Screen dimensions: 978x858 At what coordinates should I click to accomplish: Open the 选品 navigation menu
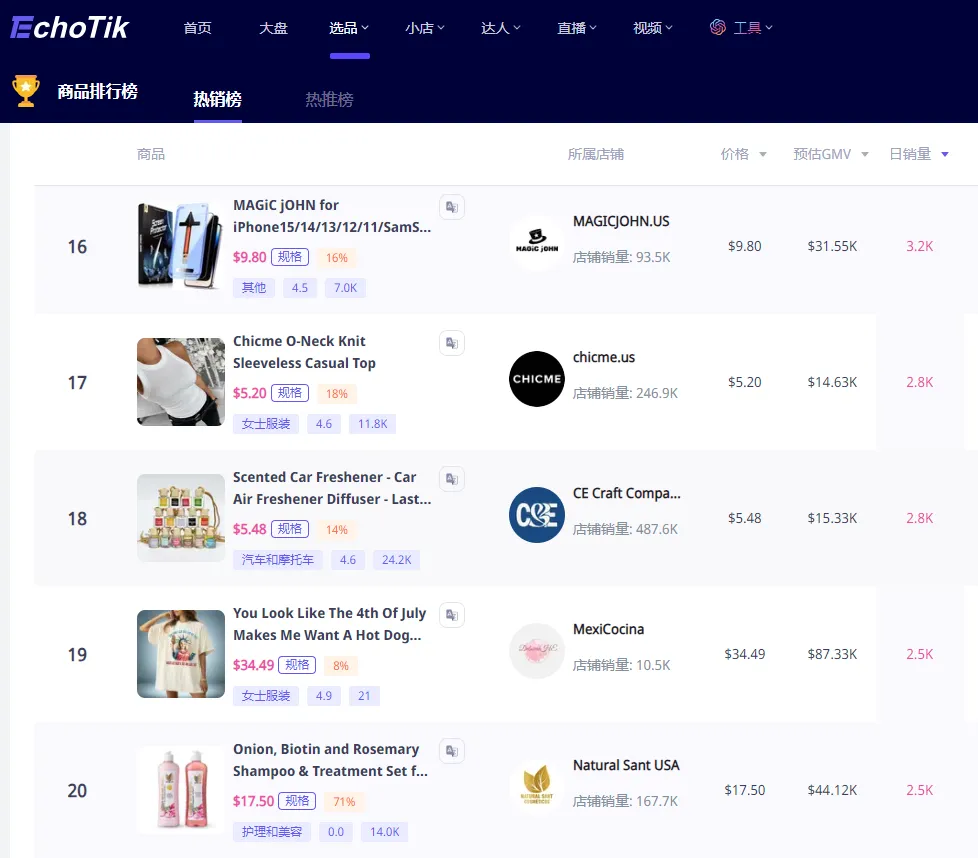click(349, 28)
